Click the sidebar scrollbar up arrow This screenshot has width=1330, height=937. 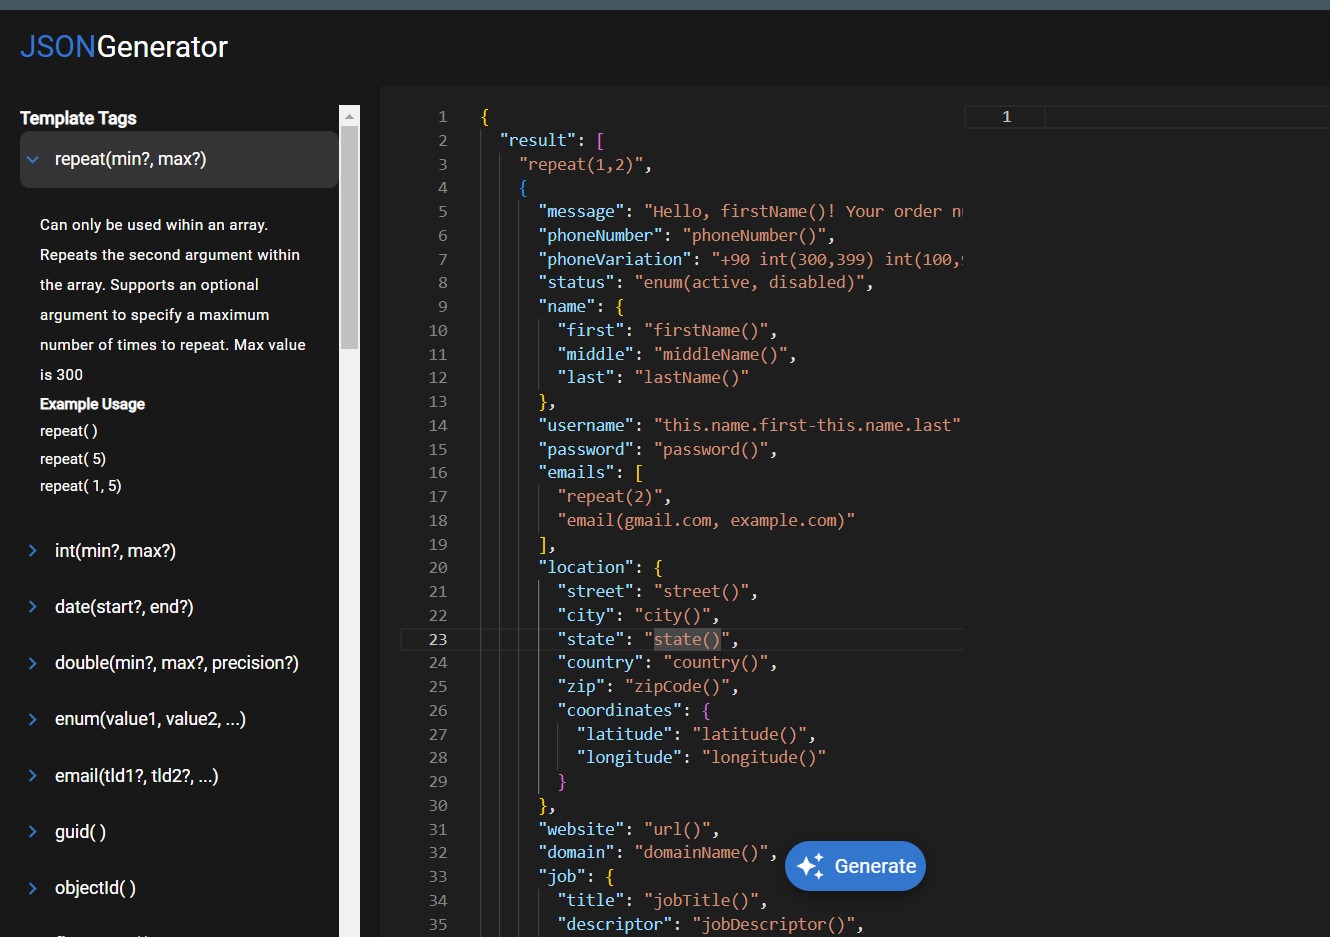[x=349, y=116]
